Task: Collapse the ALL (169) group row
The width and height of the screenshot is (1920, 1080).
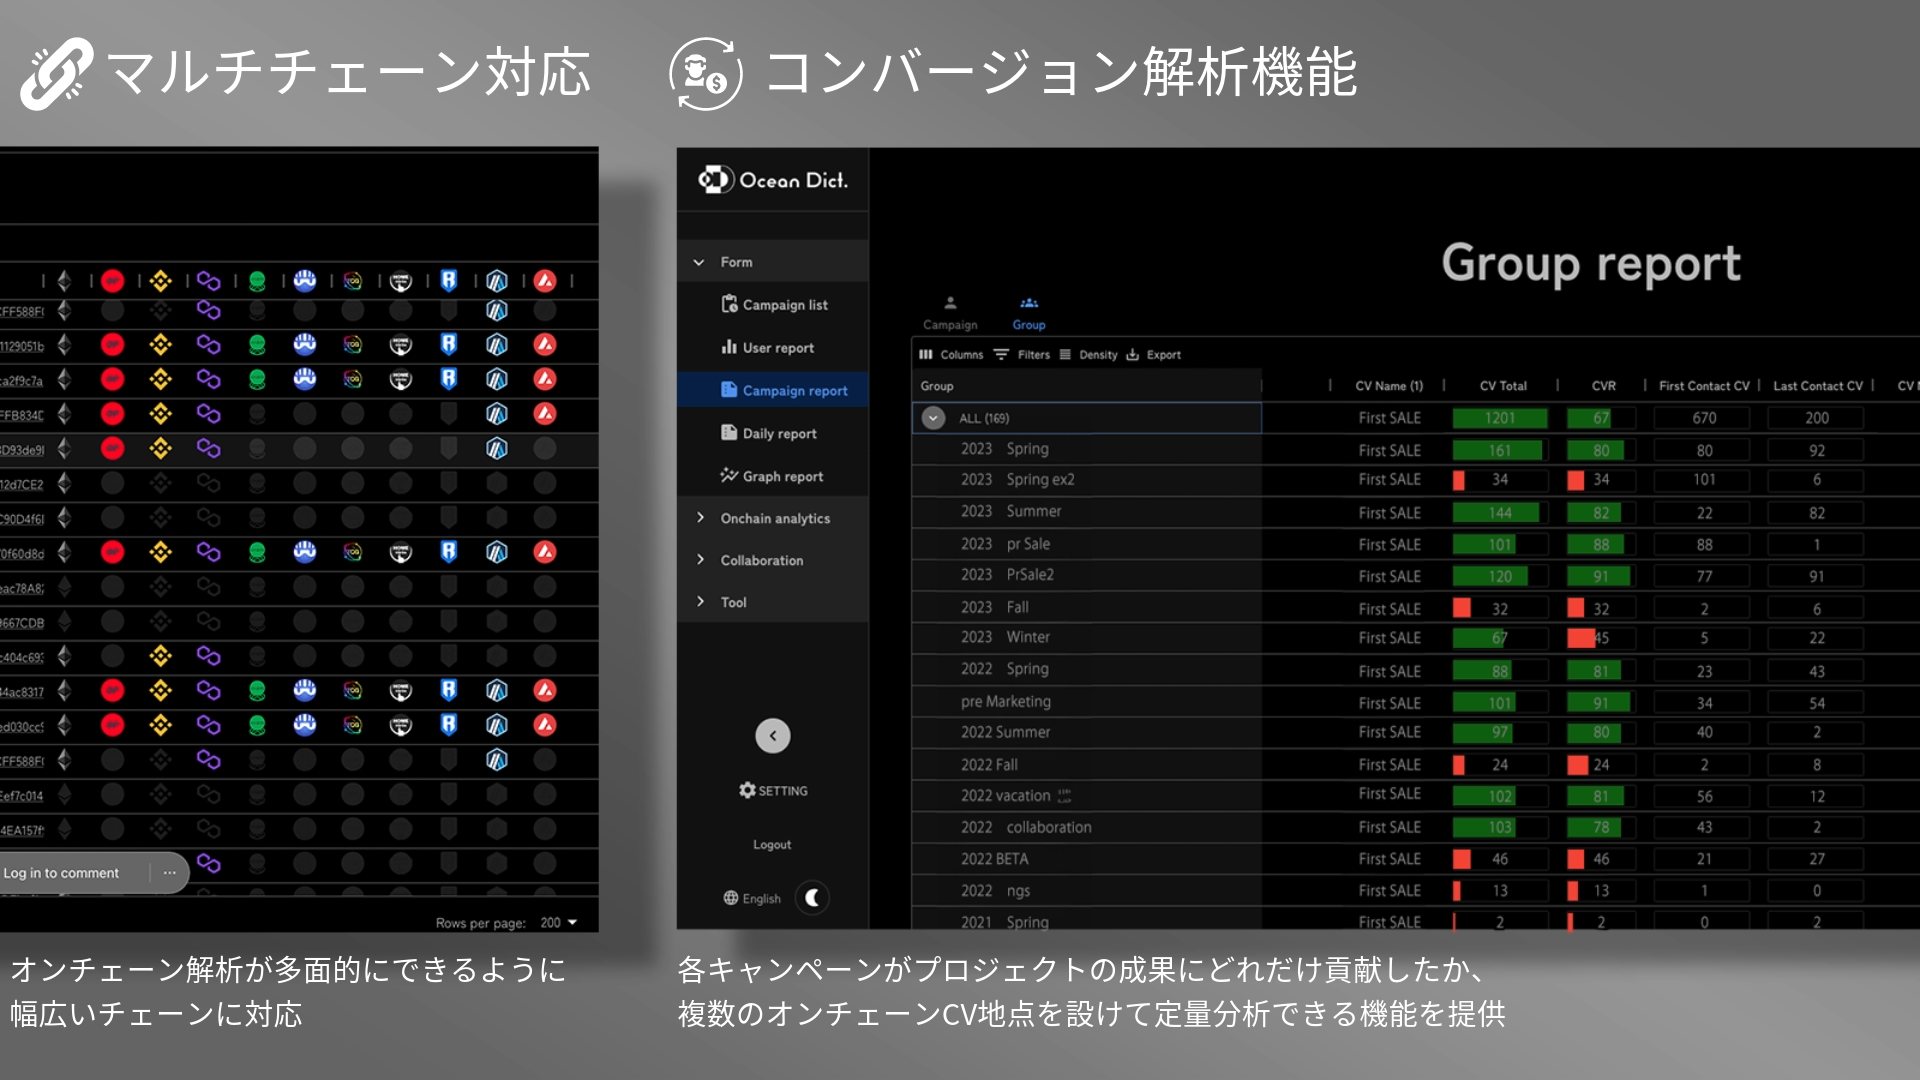Action: pyautogui.click(x=933, y=418)
